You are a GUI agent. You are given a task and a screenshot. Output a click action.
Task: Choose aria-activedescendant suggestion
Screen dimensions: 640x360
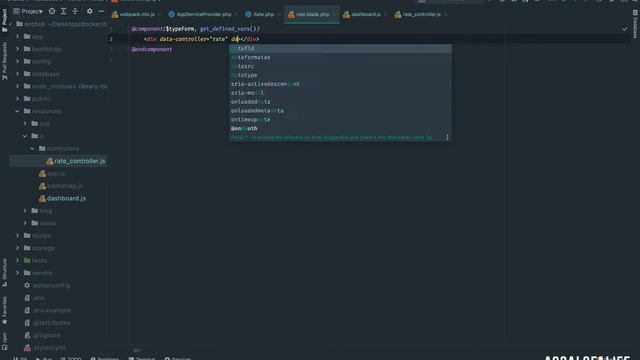(340, 84)
